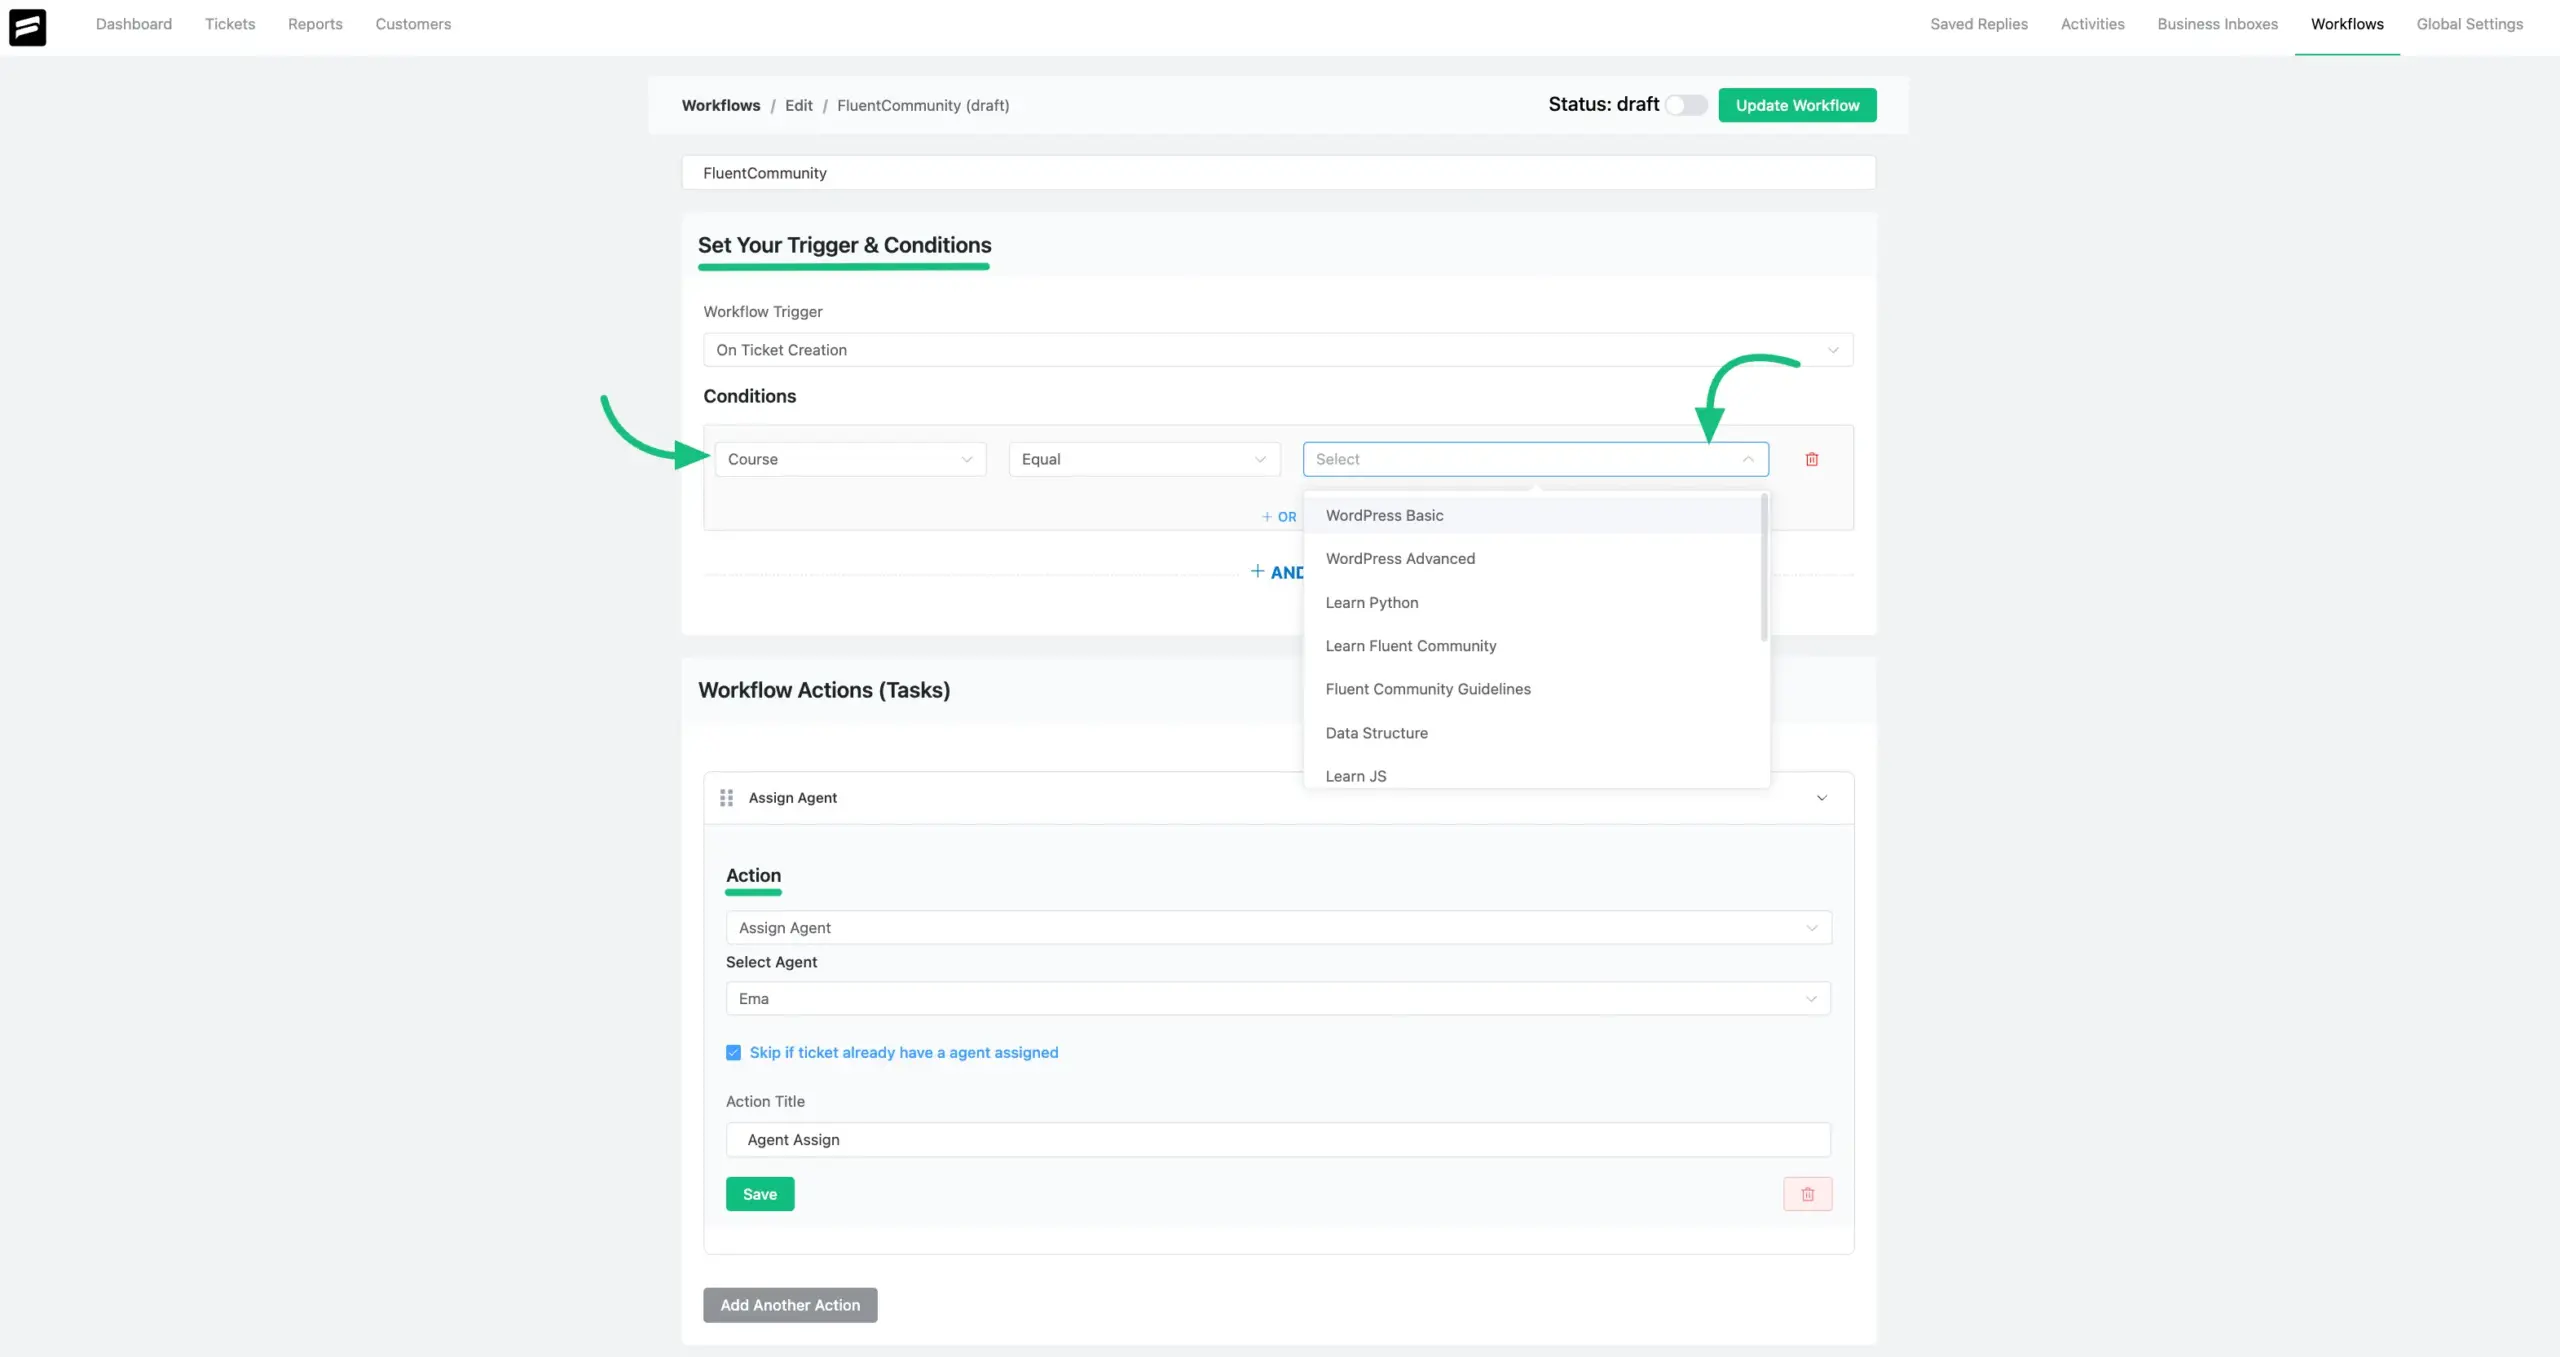Delete the Assign Agent action
The height and width of the screenshot is (1357, 2560).
1807,1194
